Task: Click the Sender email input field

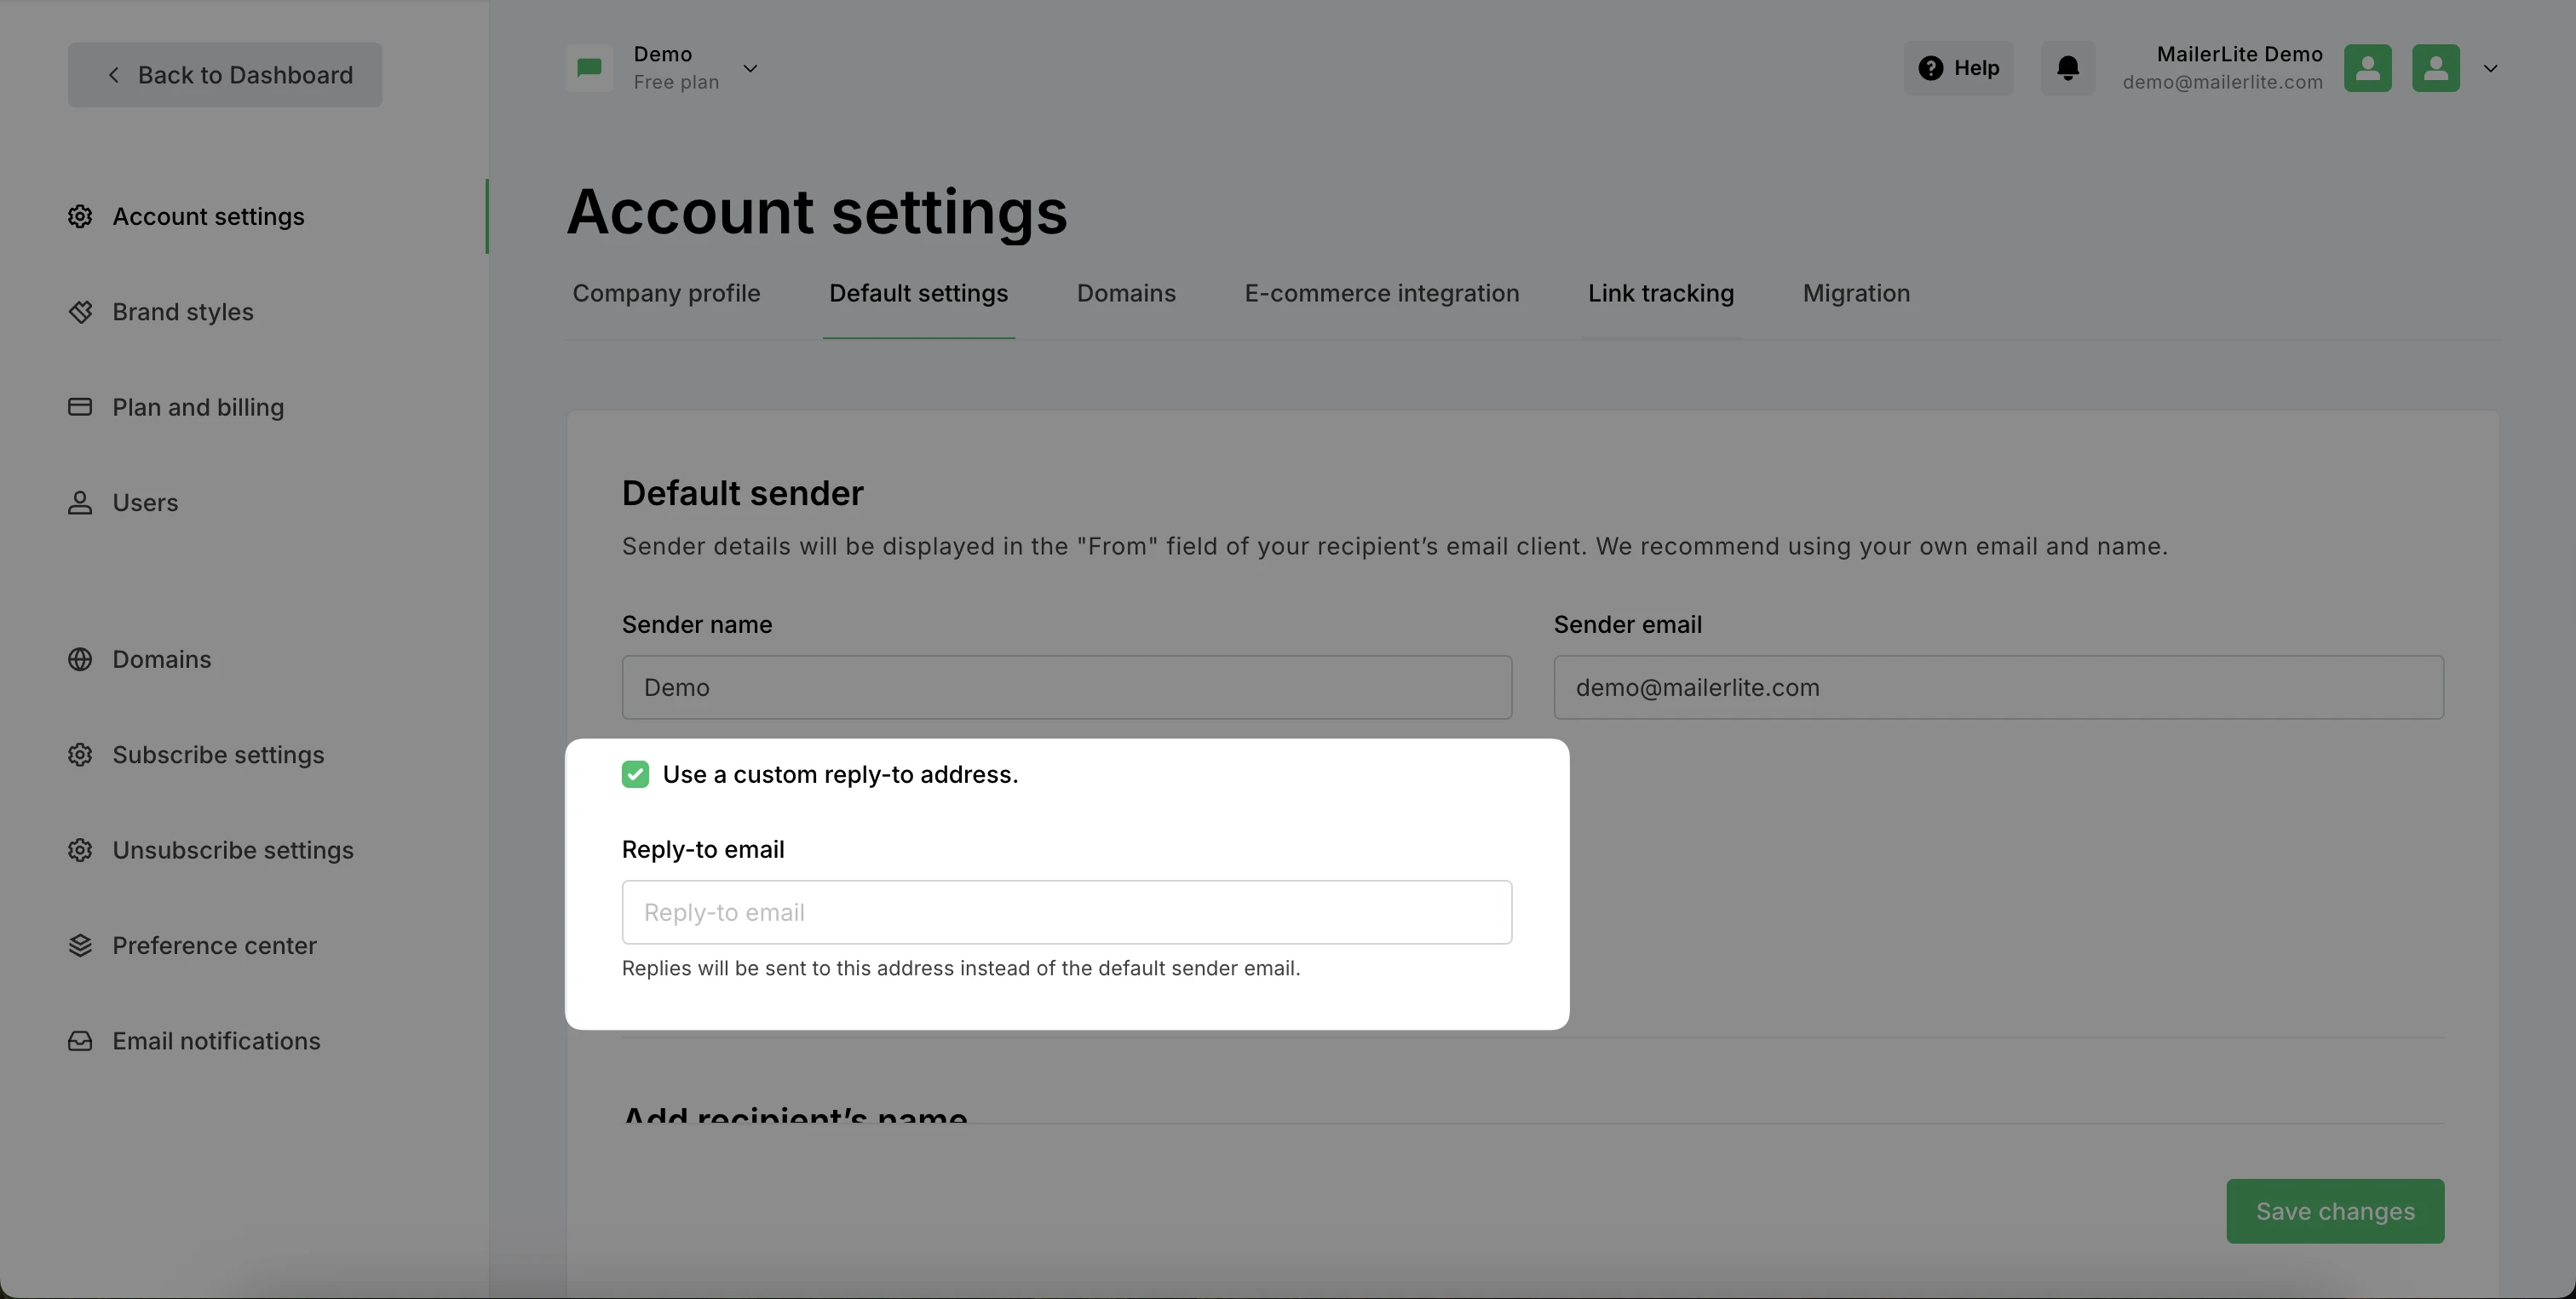Action: [1999, 687]
